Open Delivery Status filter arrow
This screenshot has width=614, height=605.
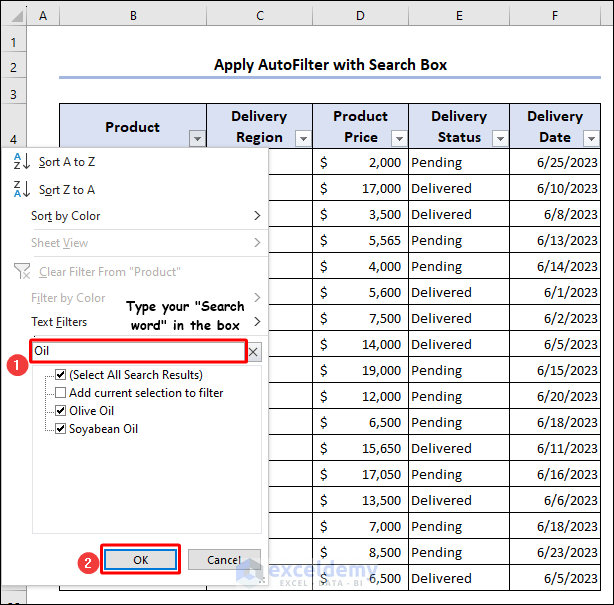[500, 139]
